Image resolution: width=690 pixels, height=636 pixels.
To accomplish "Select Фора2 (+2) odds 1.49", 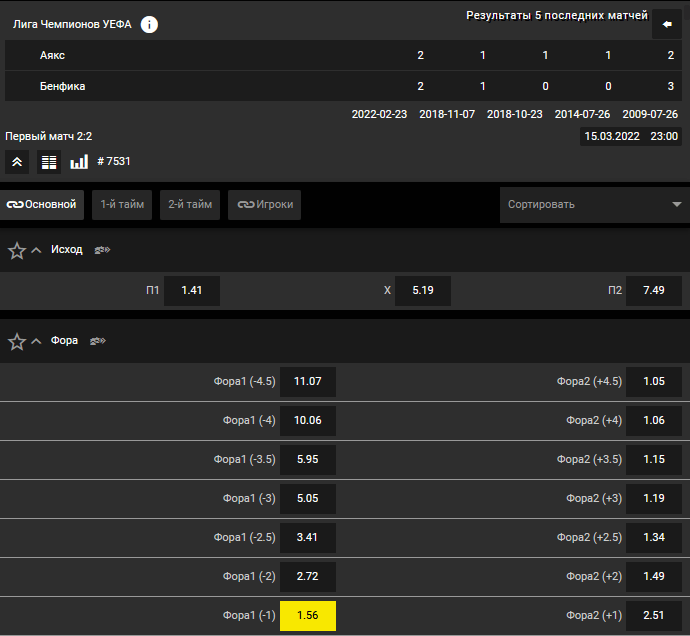I will (654, 577).
